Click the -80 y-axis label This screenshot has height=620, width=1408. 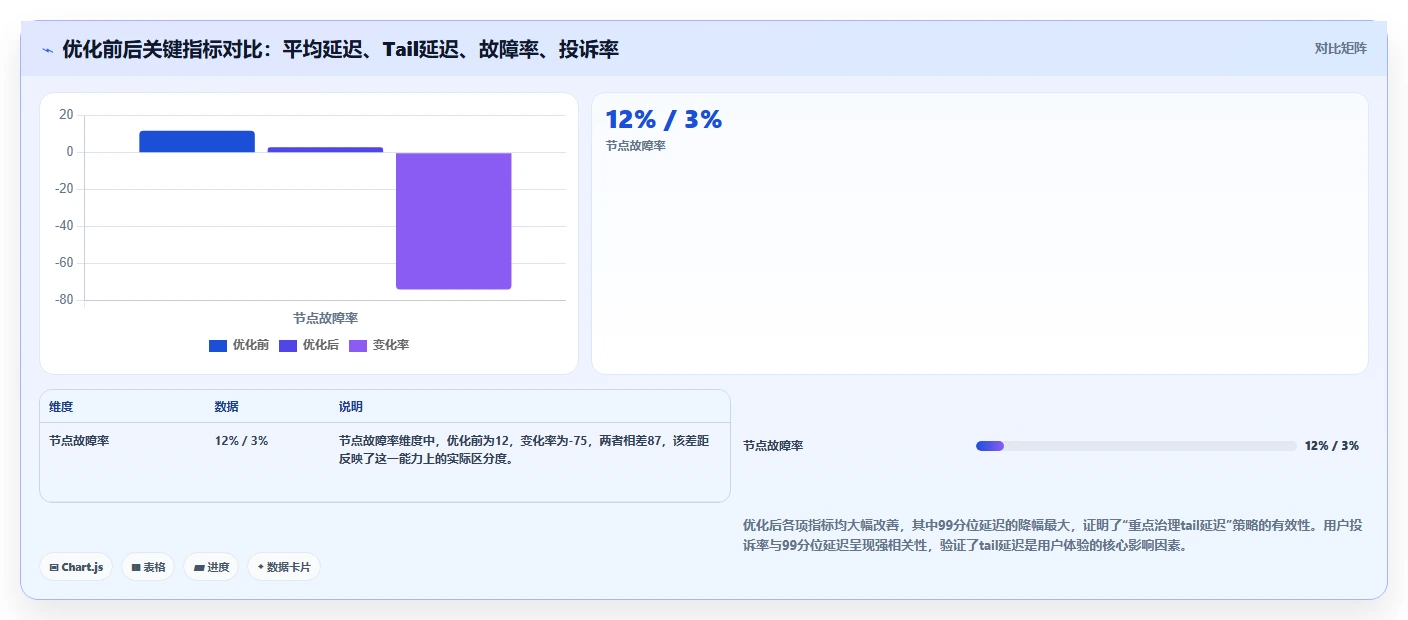tap(62, 300)
